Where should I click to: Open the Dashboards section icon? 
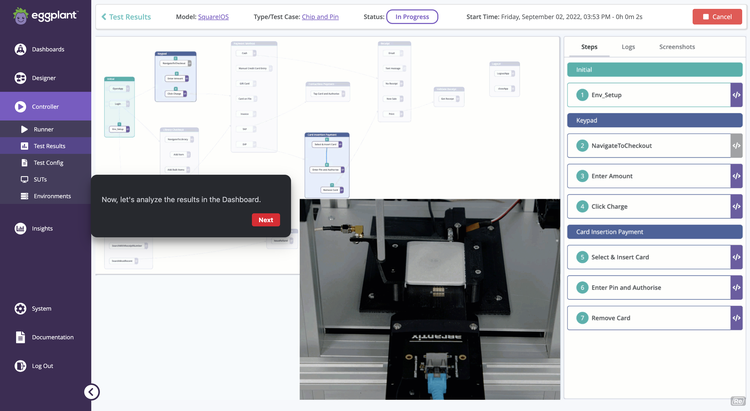pyautogui.click(x=21, y=49)
